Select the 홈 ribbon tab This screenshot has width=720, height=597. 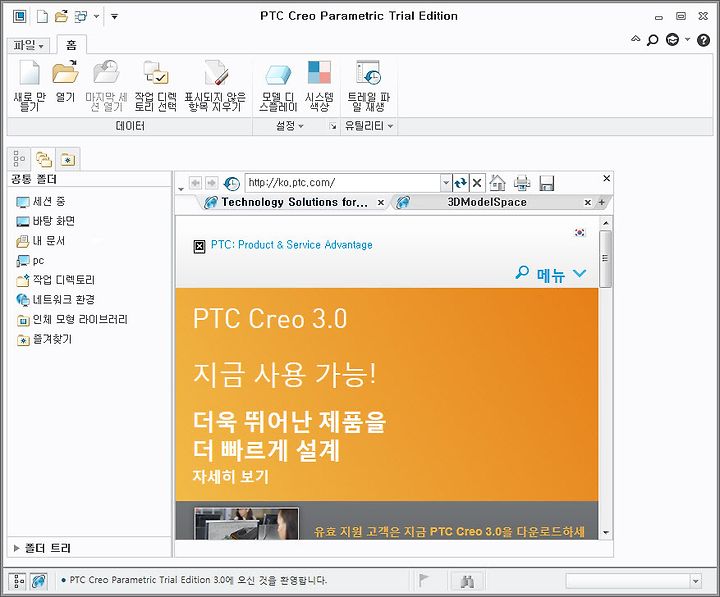71,45
